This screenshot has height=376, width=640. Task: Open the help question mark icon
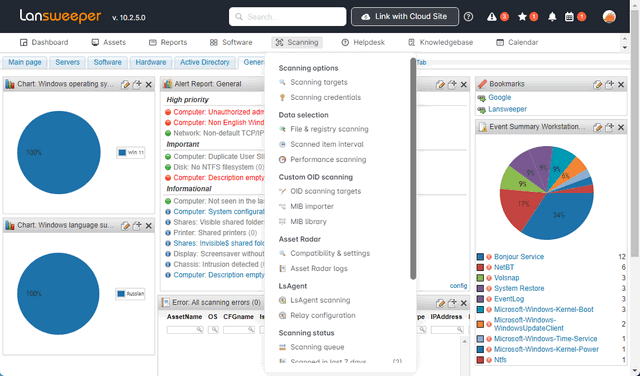tap(469, 17)
